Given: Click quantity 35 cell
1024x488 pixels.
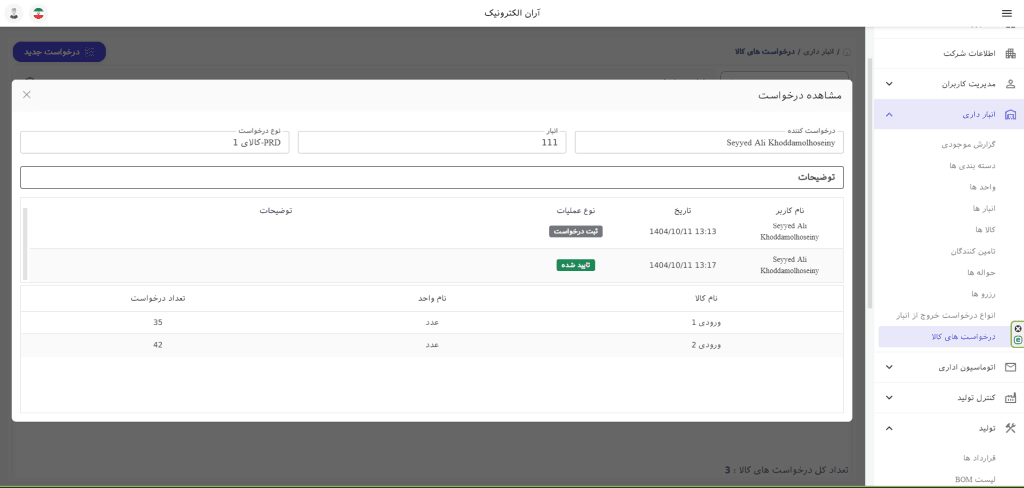Looking at the screenshot, I should tap(157, 323).
